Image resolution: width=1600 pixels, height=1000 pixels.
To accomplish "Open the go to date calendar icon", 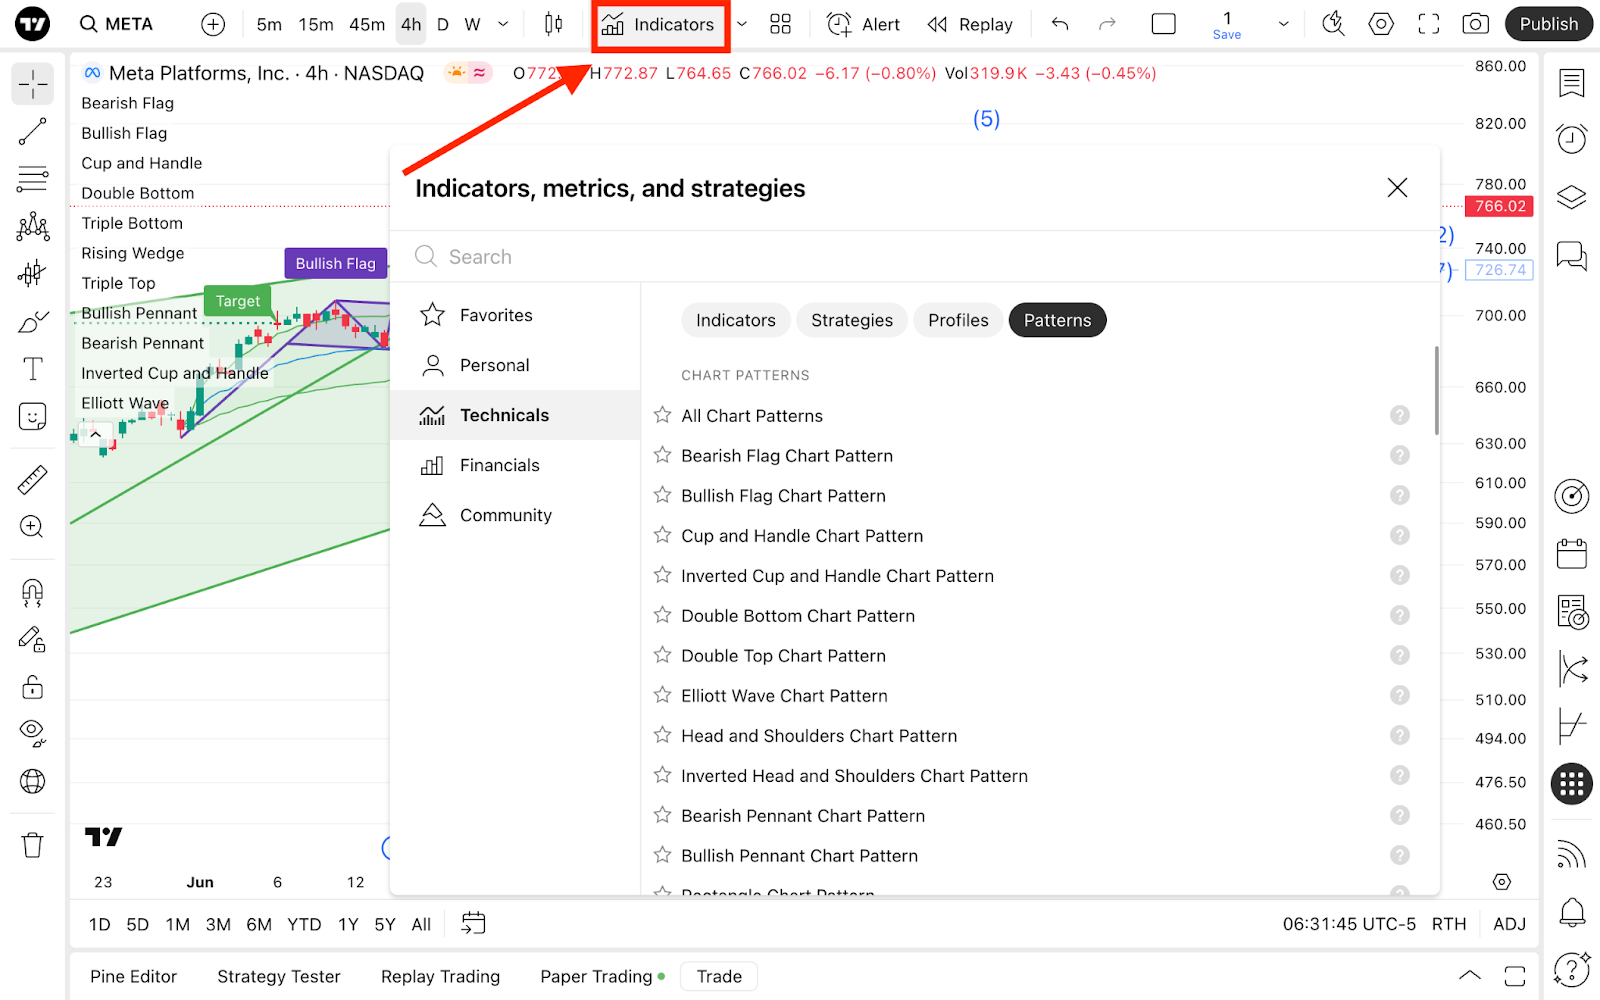I will tap(473, 924).
